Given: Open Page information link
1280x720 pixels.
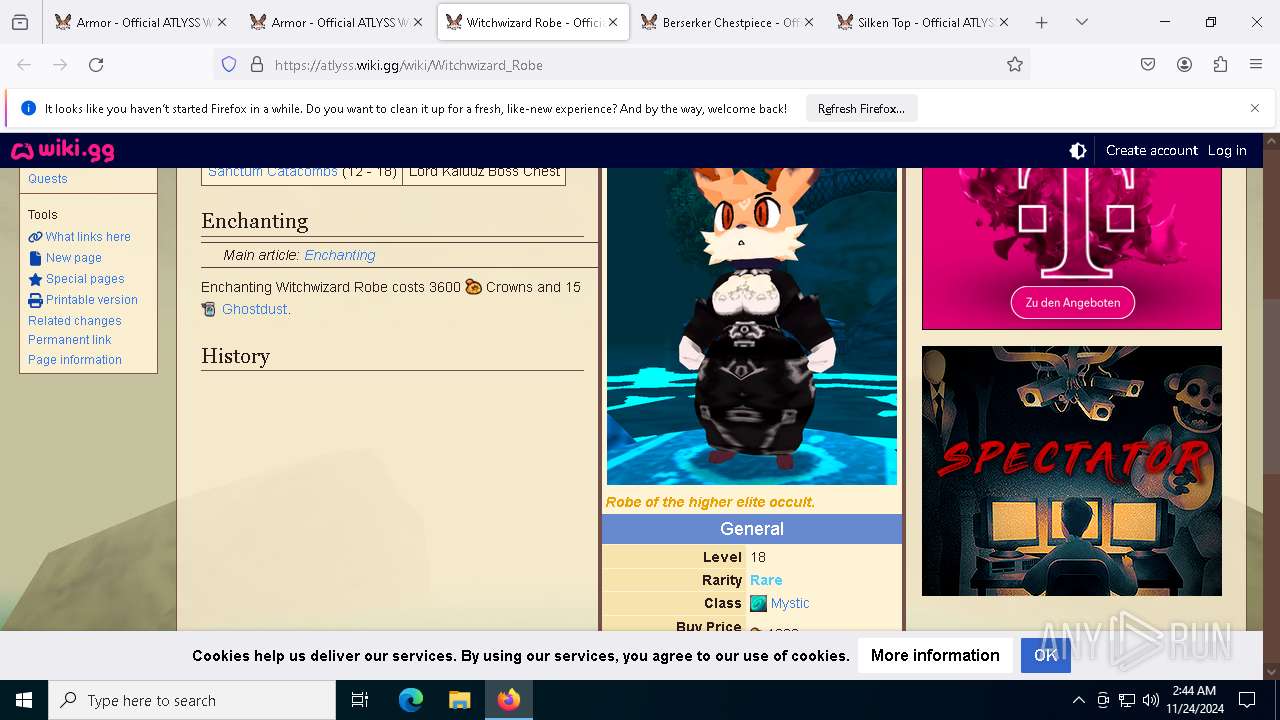Looking at the screenshot, I should click(75, 360).
